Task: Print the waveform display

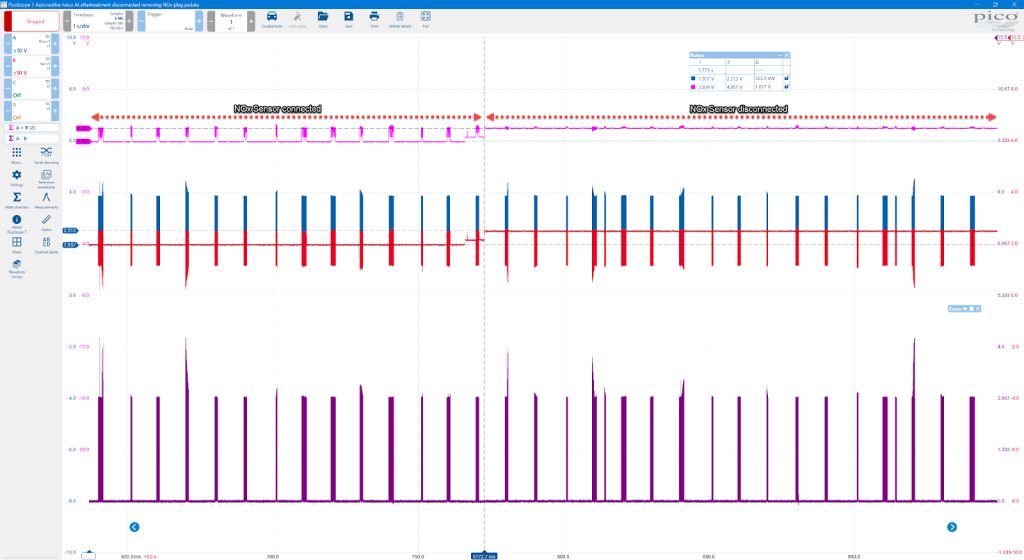Action: (x=374, y=19)
